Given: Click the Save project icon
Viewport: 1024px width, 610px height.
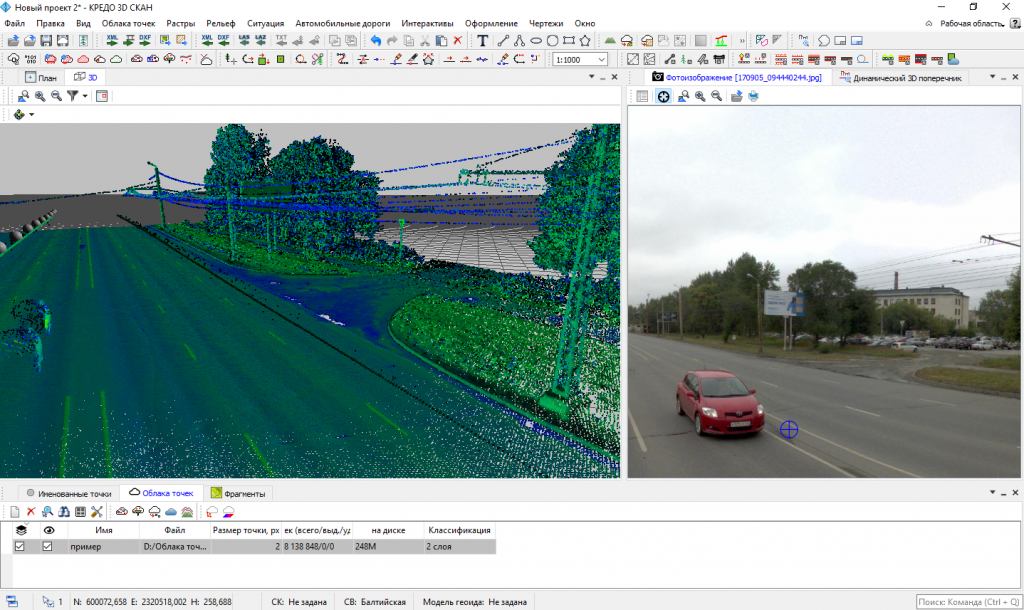Looking at the screenshot, I should pyautogui.click(x=46, y=41).
